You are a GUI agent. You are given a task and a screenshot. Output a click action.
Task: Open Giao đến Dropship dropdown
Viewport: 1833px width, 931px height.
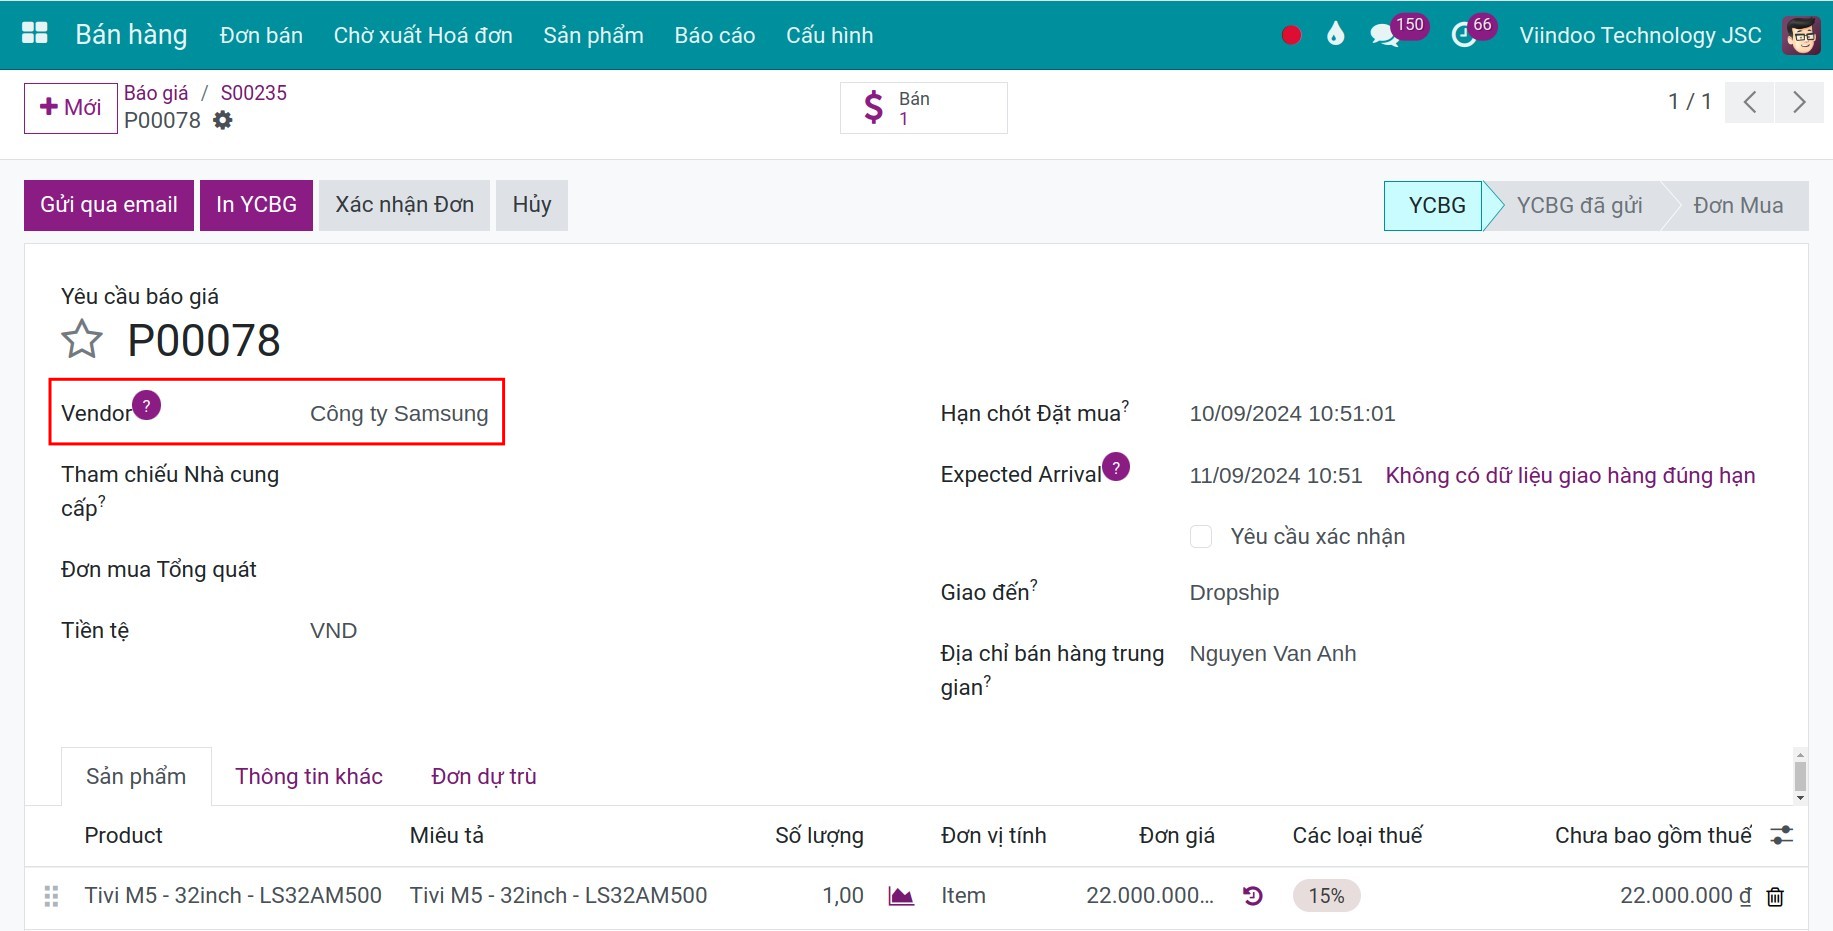tap(1234, 593)
